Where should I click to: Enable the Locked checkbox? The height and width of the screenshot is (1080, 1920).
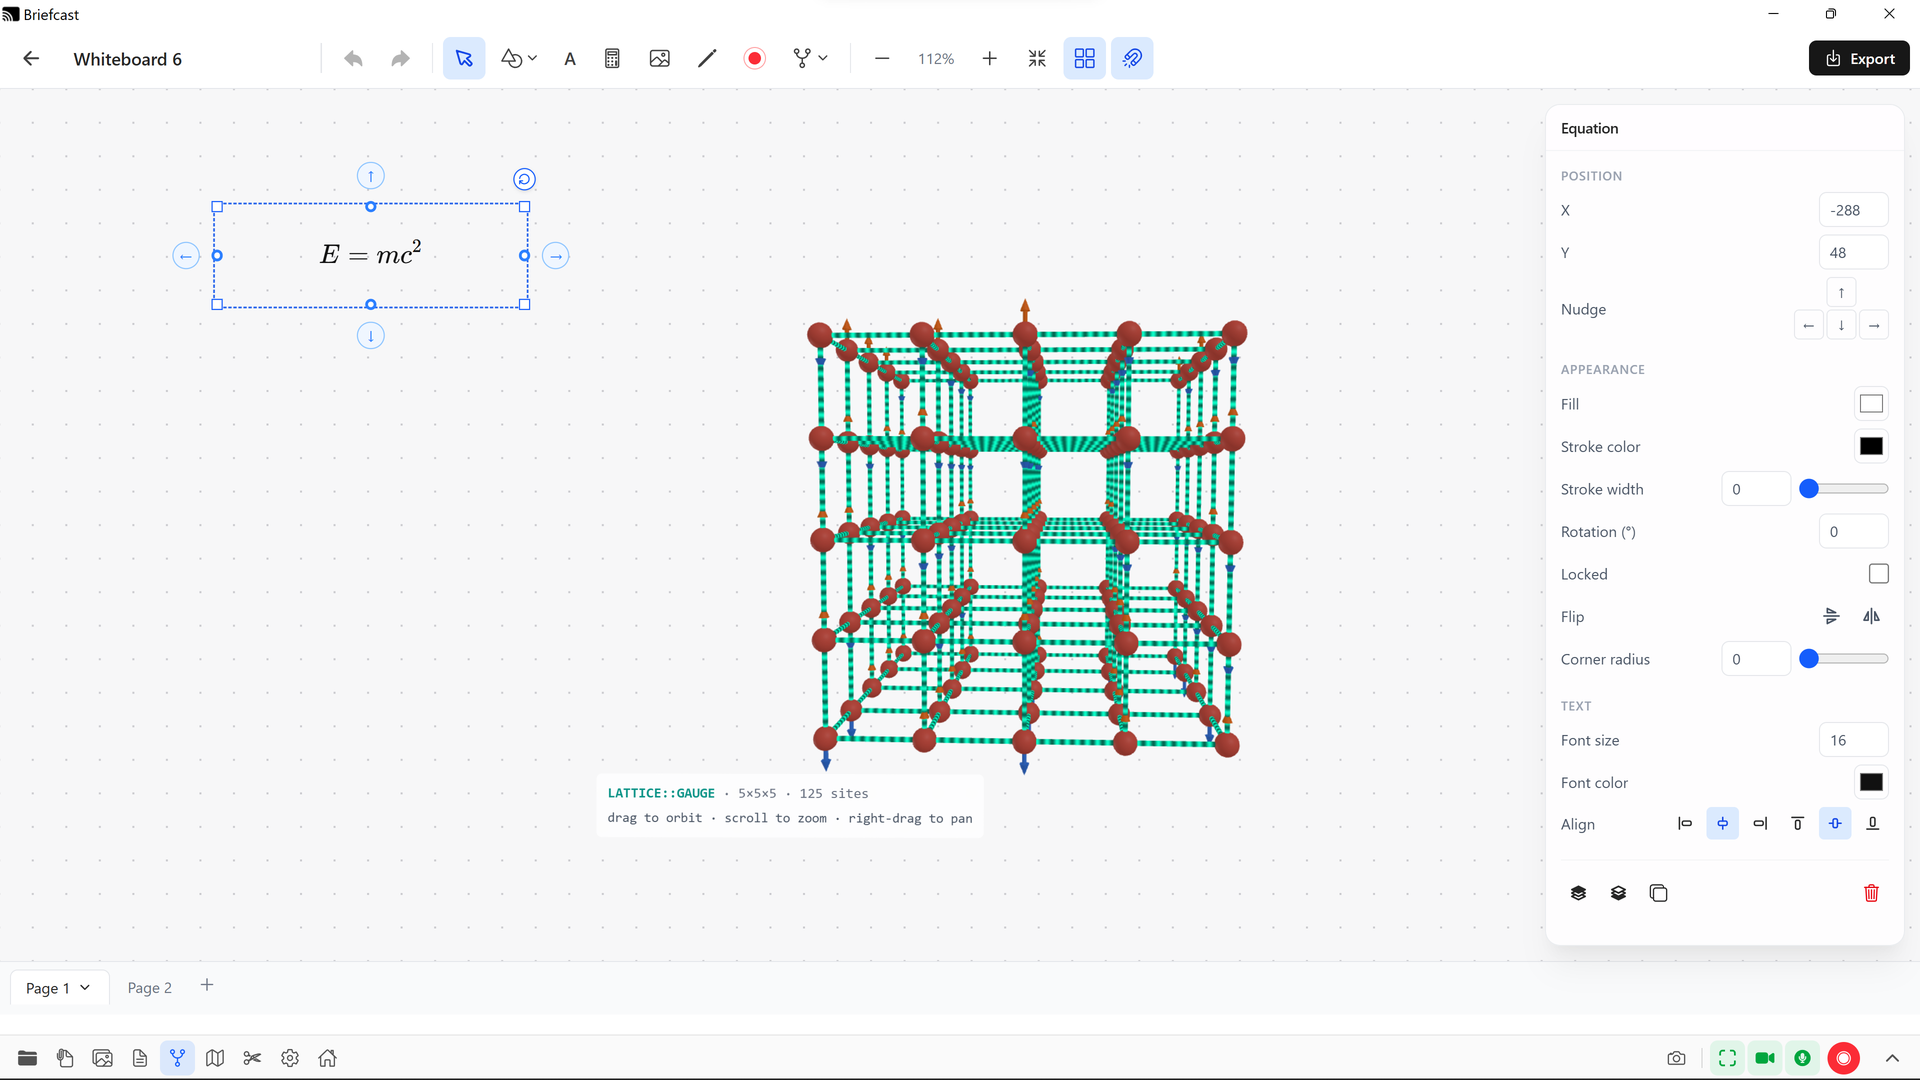coord(1878,574)
